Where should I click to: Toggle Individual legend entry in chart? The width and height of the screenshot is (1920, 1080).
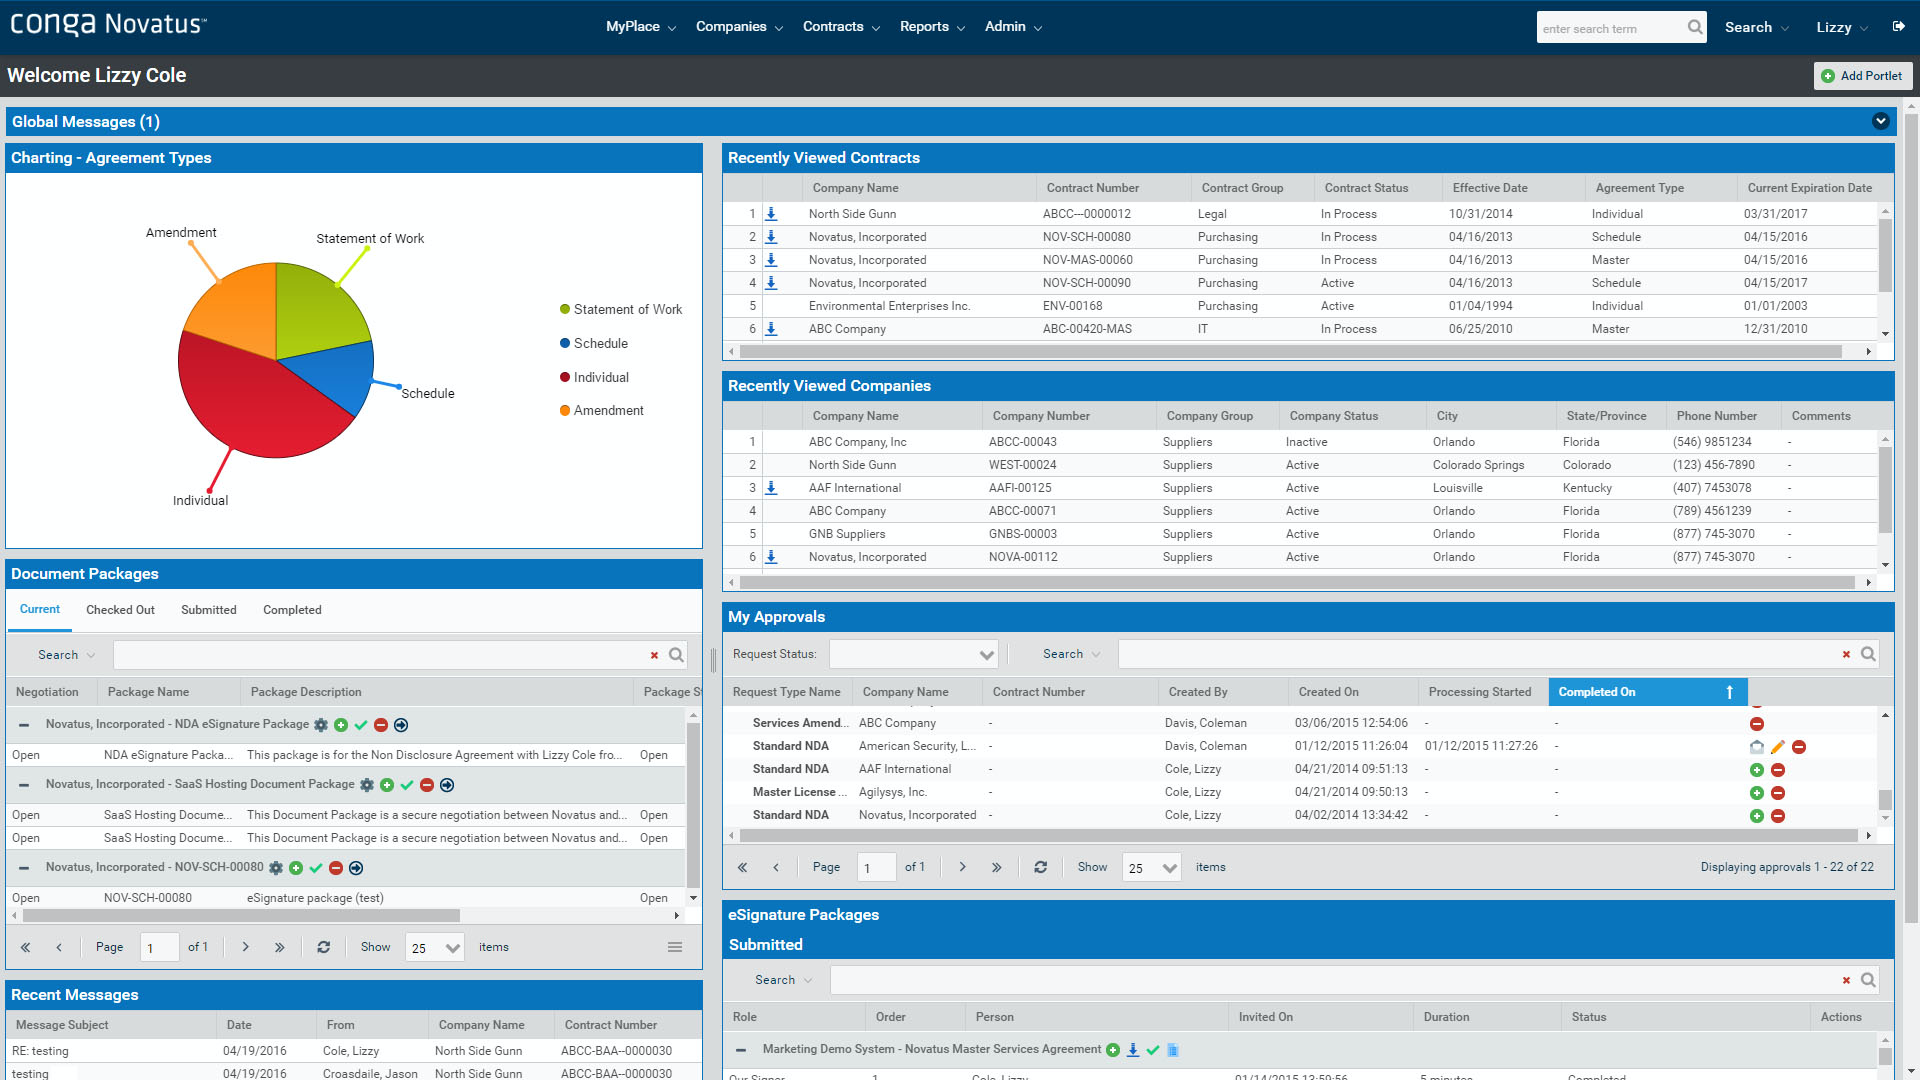pyautogui.click(x=594, y=378)
